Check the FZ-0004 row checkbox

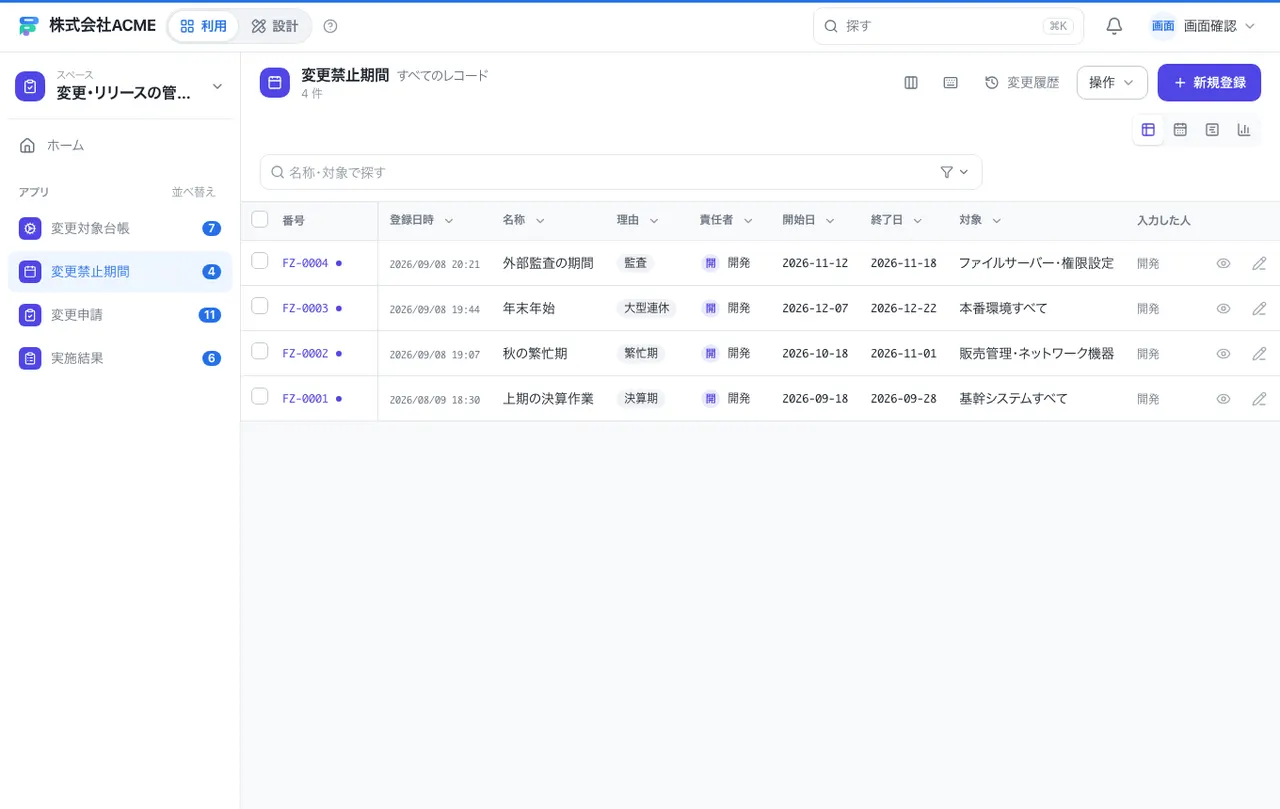(260, 261)
